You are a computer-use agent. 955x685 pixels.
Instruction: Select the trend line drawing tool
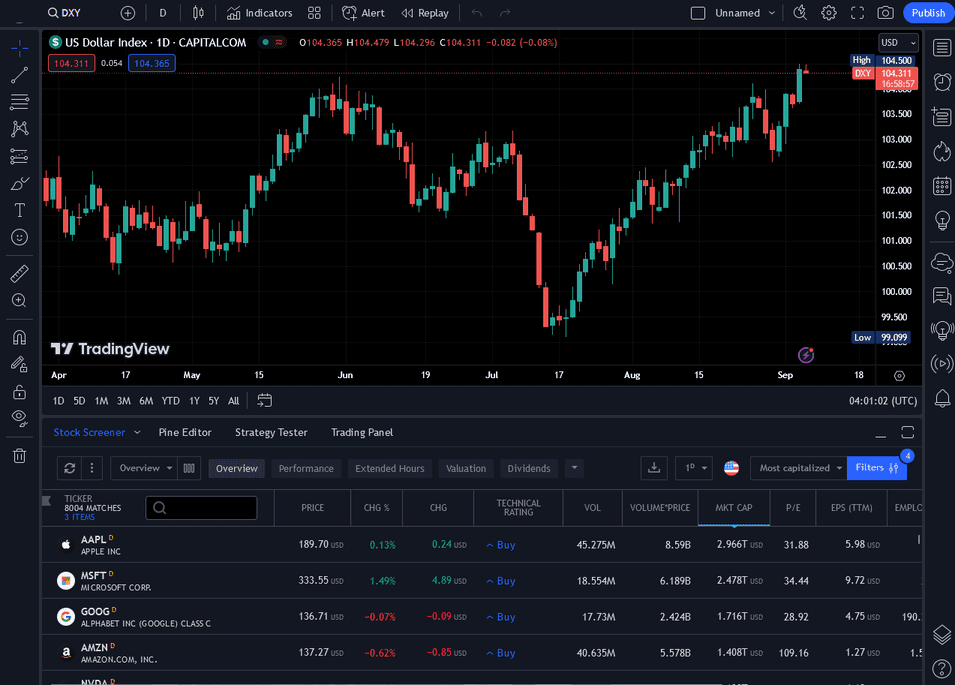pos(19,75)
